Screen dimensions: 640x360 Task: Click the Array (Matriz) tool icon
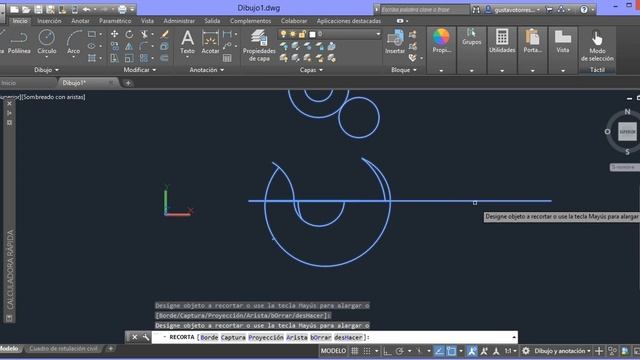tap(144, 58)
